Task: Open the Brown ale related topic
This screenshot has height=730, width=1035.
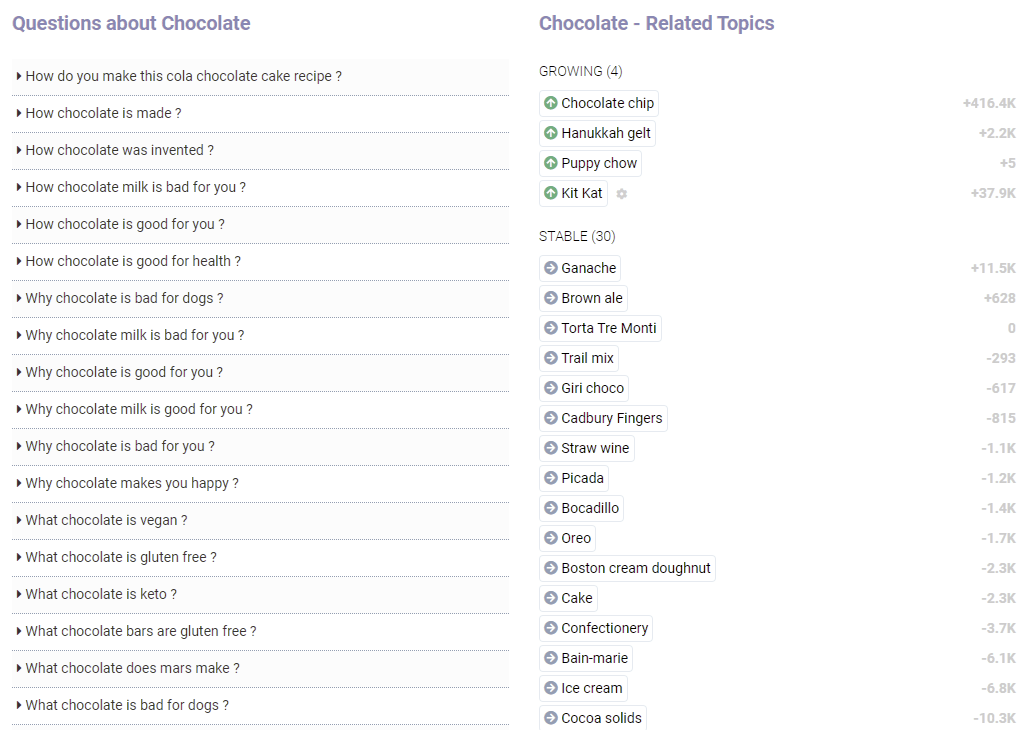Action: [584, 298]
